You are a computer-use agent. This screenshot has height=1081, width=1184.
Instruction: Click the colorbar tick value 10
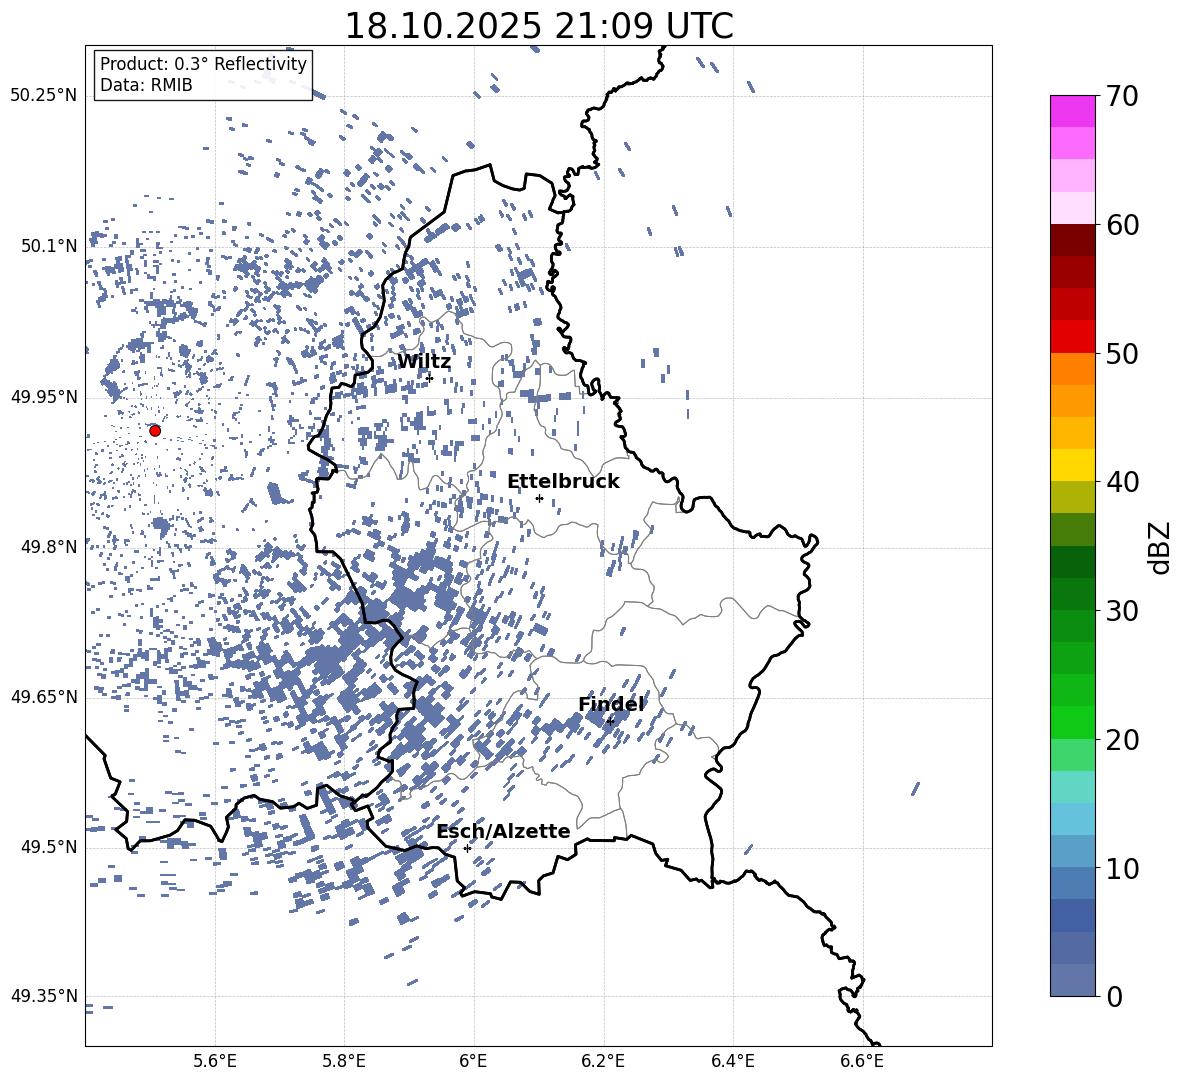(1122, 868)
